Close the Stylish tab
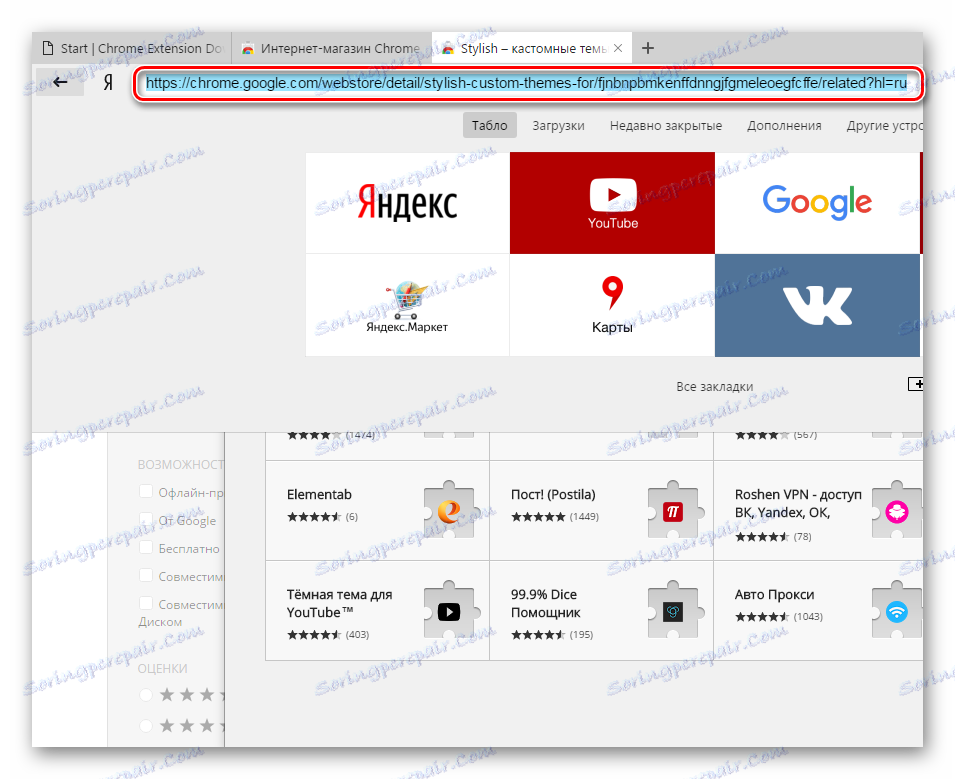The width and height of the screenshot is (955, 779). point(618,48)
